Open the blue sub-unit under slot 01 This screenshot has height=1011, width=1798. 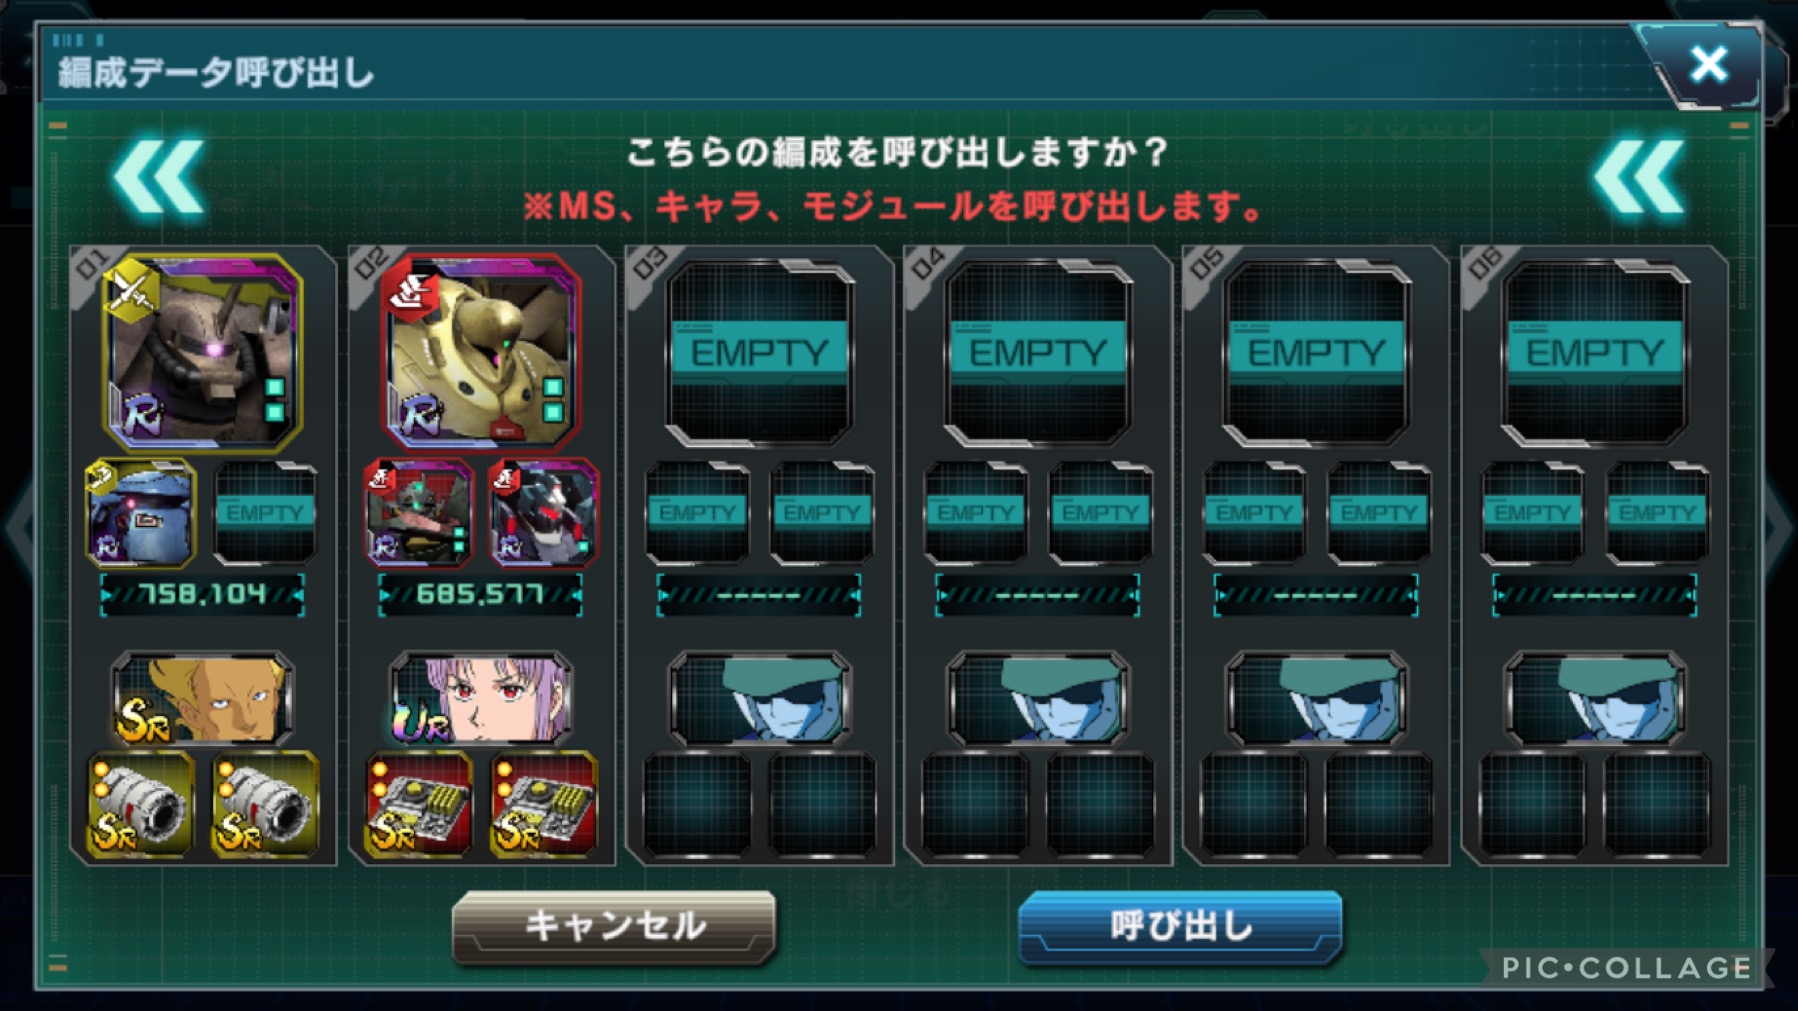(x=140, y=513)
